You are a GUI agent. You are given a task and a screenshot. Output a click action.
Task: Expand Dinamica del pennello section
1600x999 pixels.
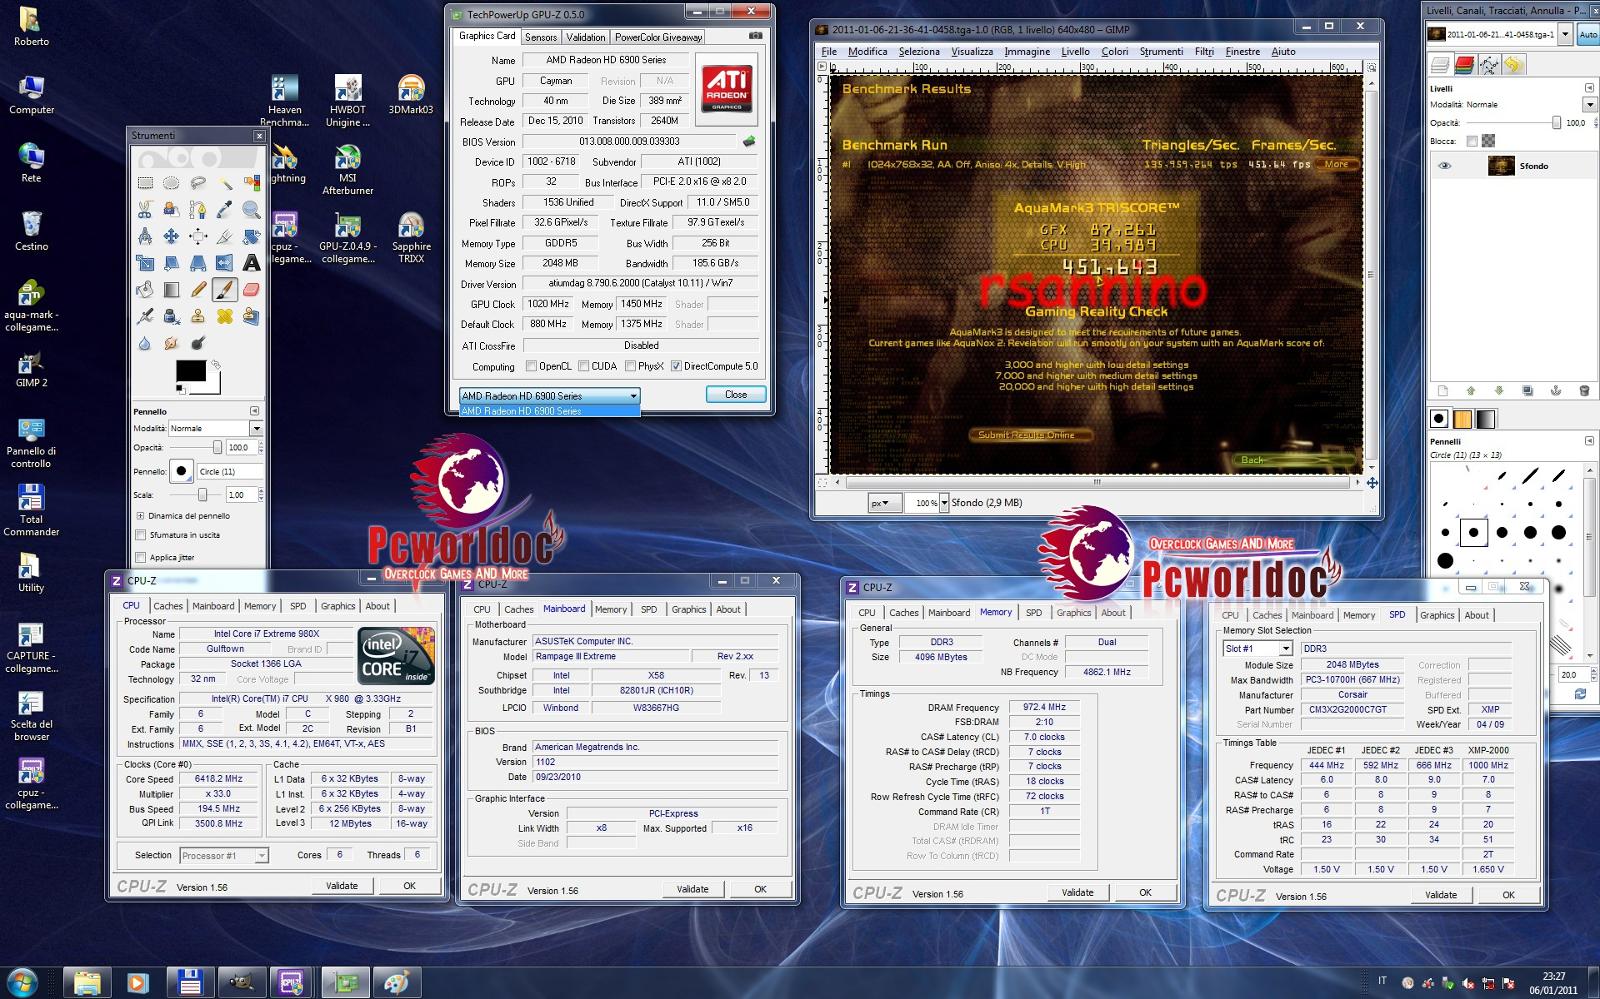click(141, 516)
